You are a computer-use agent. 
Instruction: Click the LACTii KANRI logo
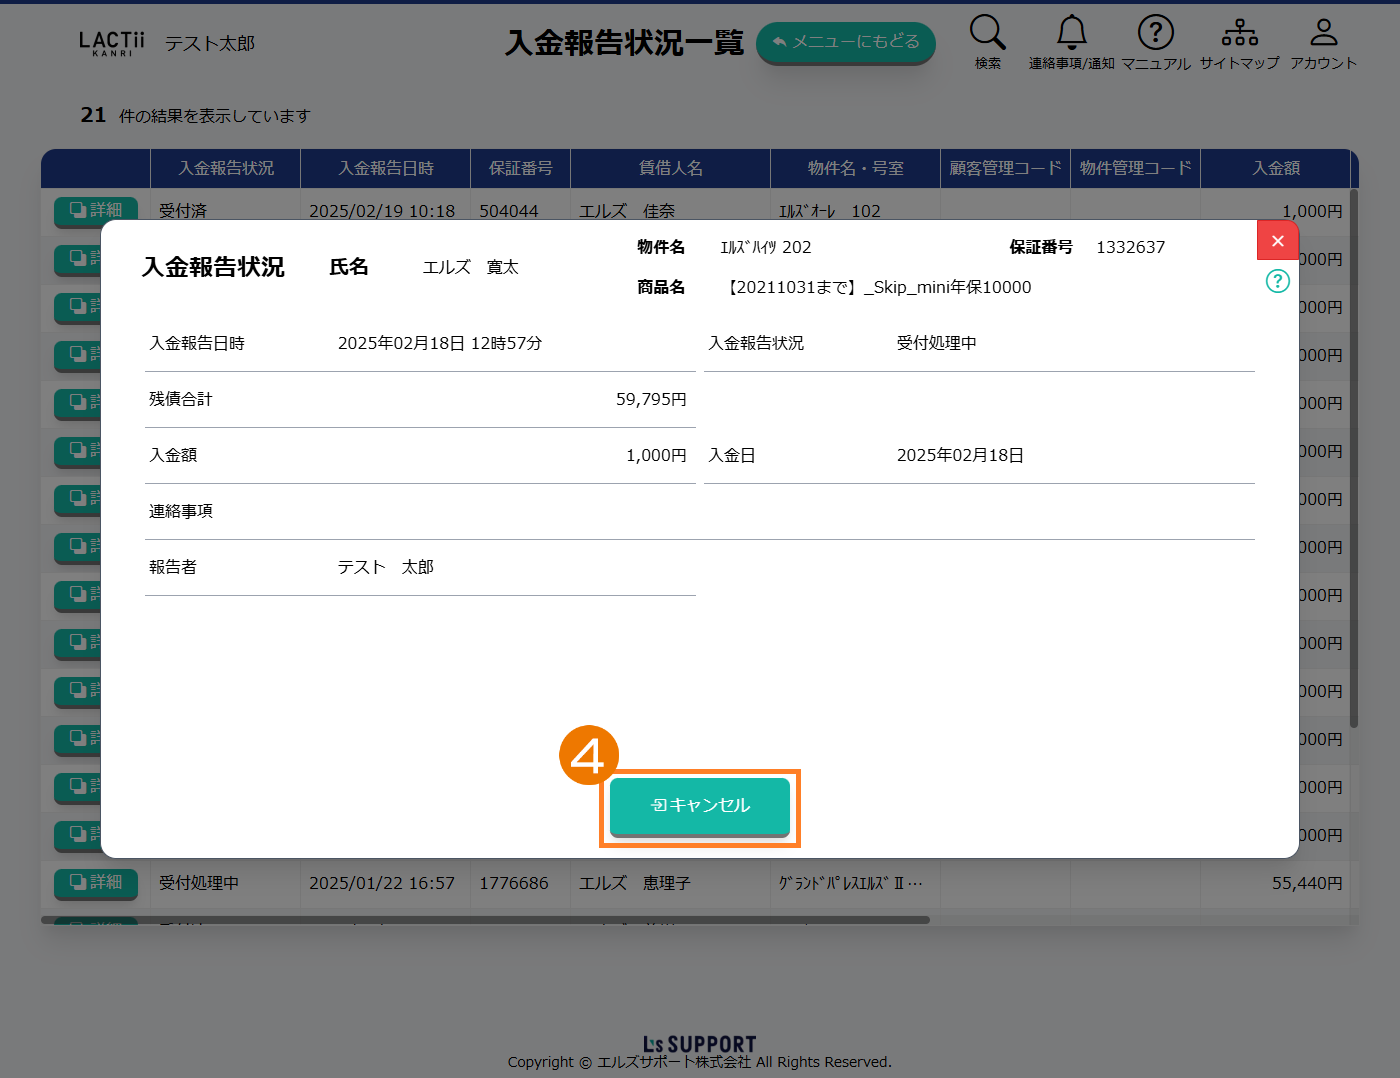coord(111,43)
